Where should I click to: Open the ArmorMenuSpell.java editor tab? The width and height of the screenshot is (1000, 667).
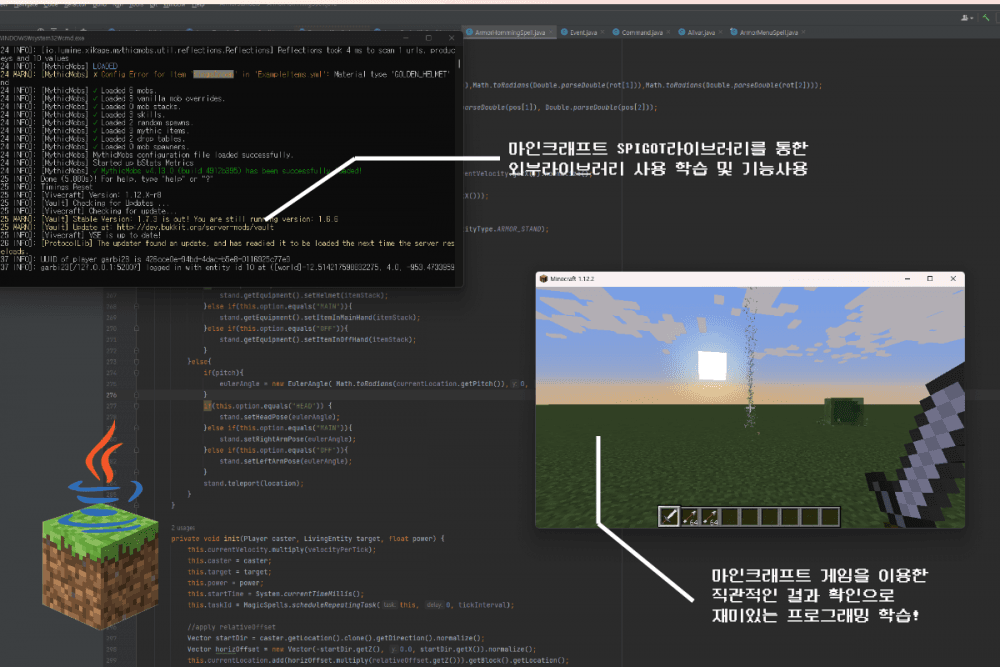point(768,33)
